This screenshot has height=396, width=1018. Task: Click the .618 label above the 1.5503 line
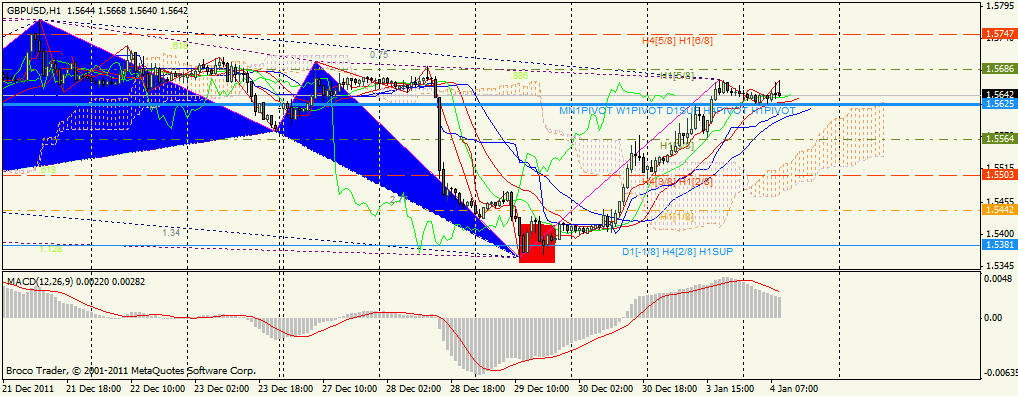(x=46, y=170)
